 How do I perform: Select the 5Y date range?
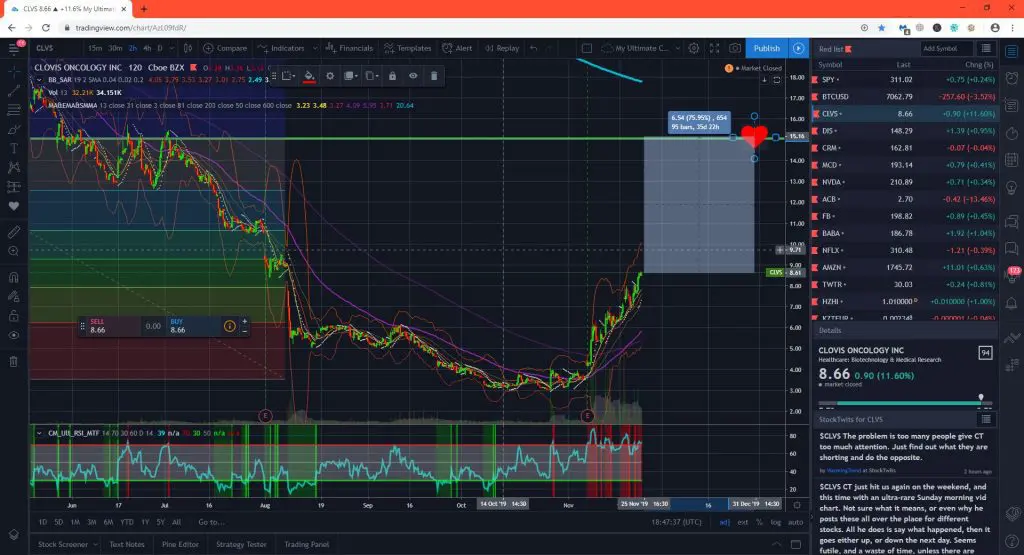[160, 522]
